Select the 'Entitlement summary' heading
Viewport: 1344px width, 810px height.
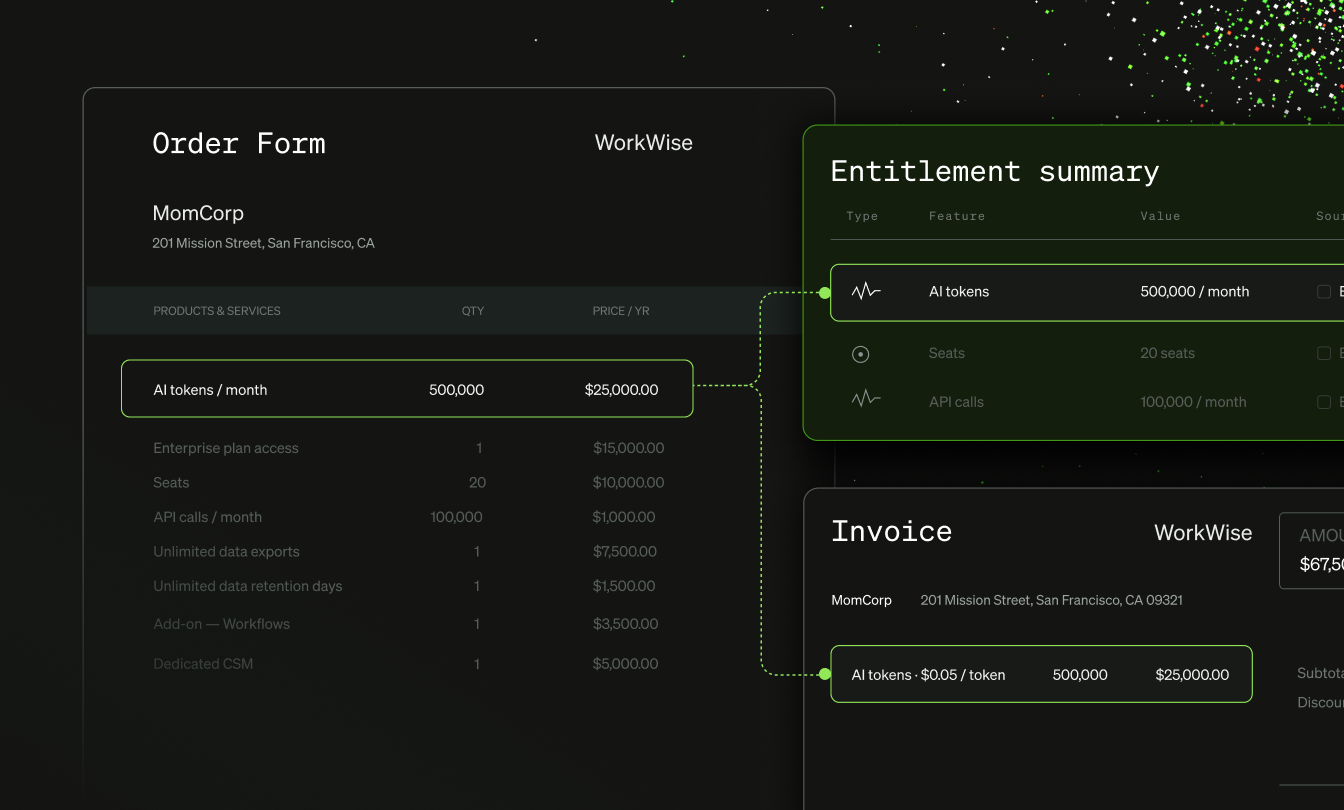[995, 171]
